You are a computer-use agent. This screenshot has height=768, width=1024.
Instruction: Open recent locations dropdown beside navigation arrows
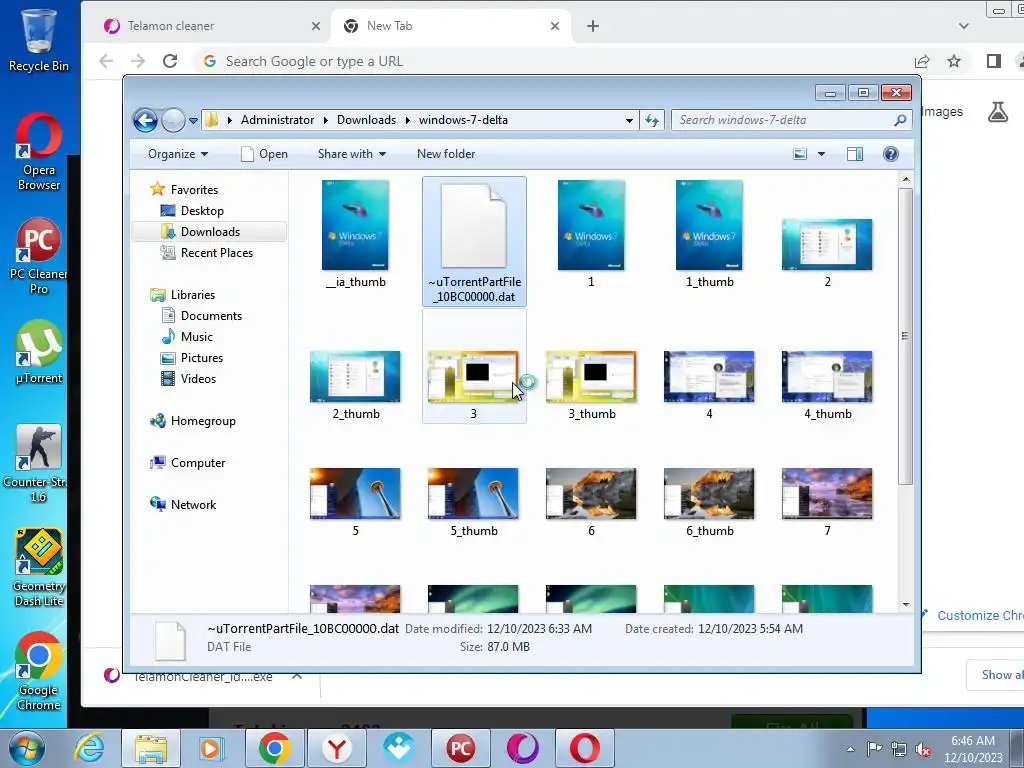point(193,120)
